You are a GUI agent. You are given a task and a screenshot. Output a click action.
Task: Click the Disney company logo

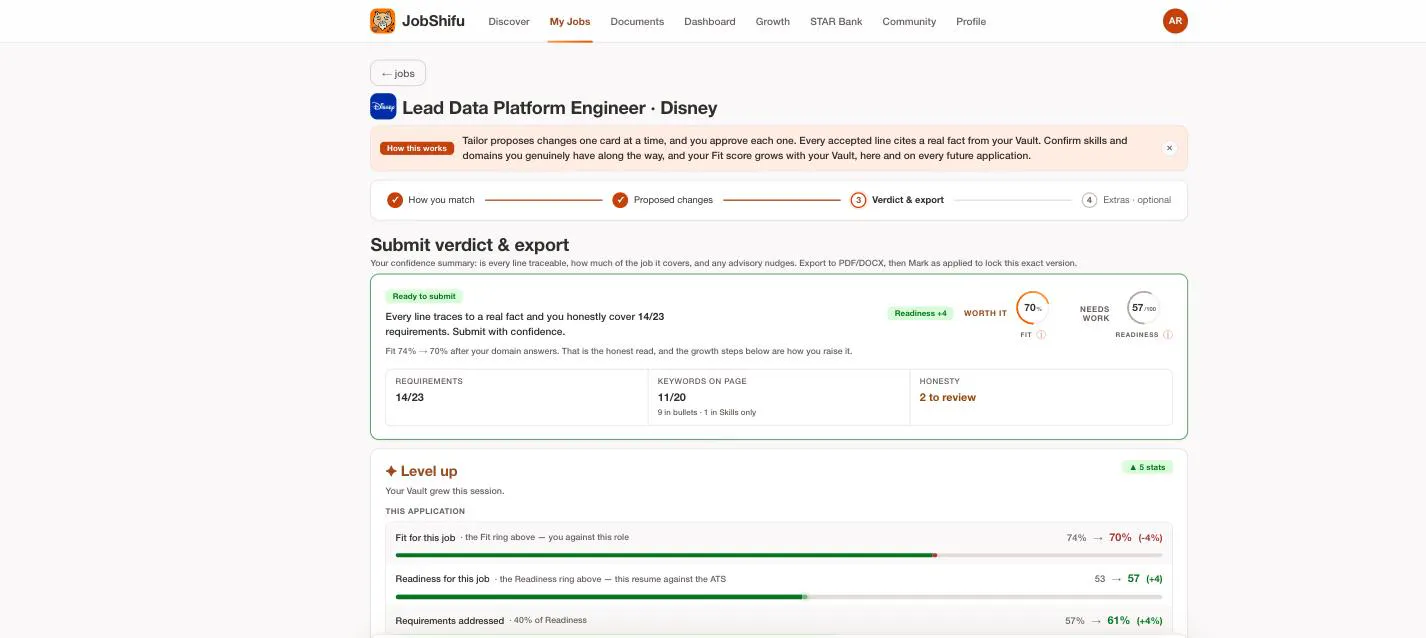(383, 107)
